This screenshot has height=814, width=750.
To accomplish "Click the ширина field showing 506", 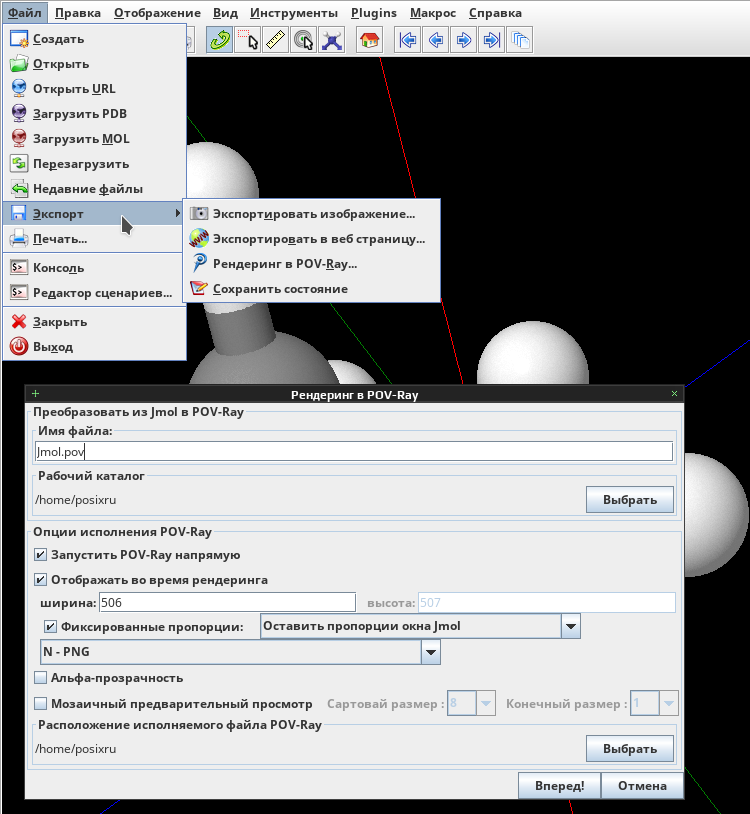I will tap(227, 603).
